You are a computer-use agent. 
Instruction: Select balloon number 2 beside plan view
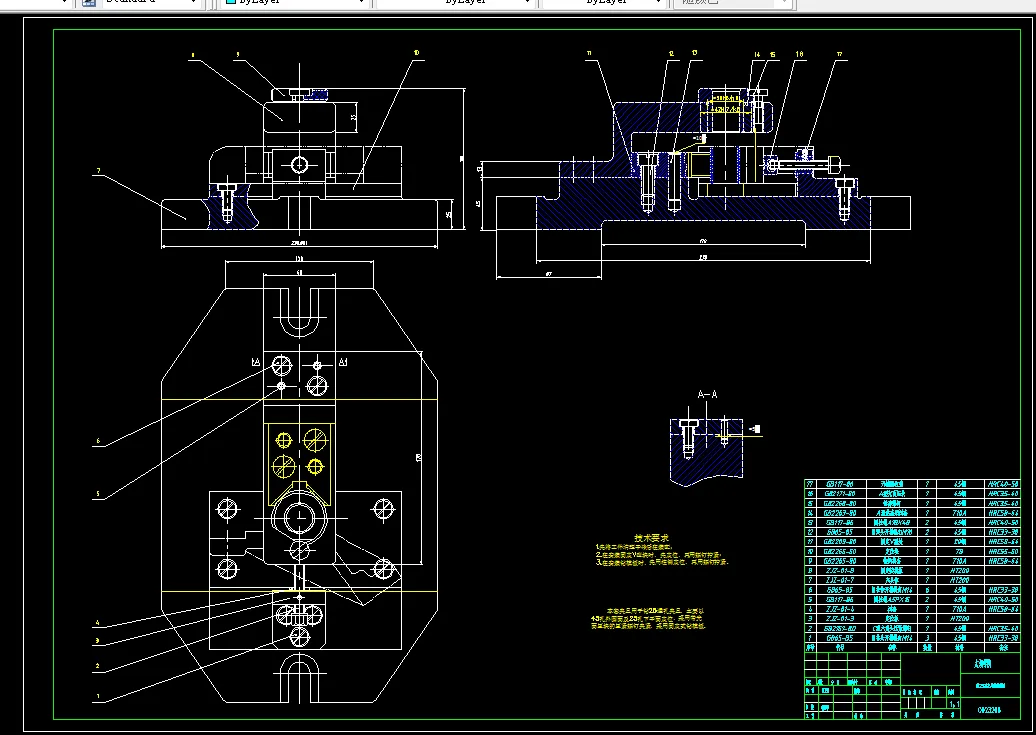(98, 666)
